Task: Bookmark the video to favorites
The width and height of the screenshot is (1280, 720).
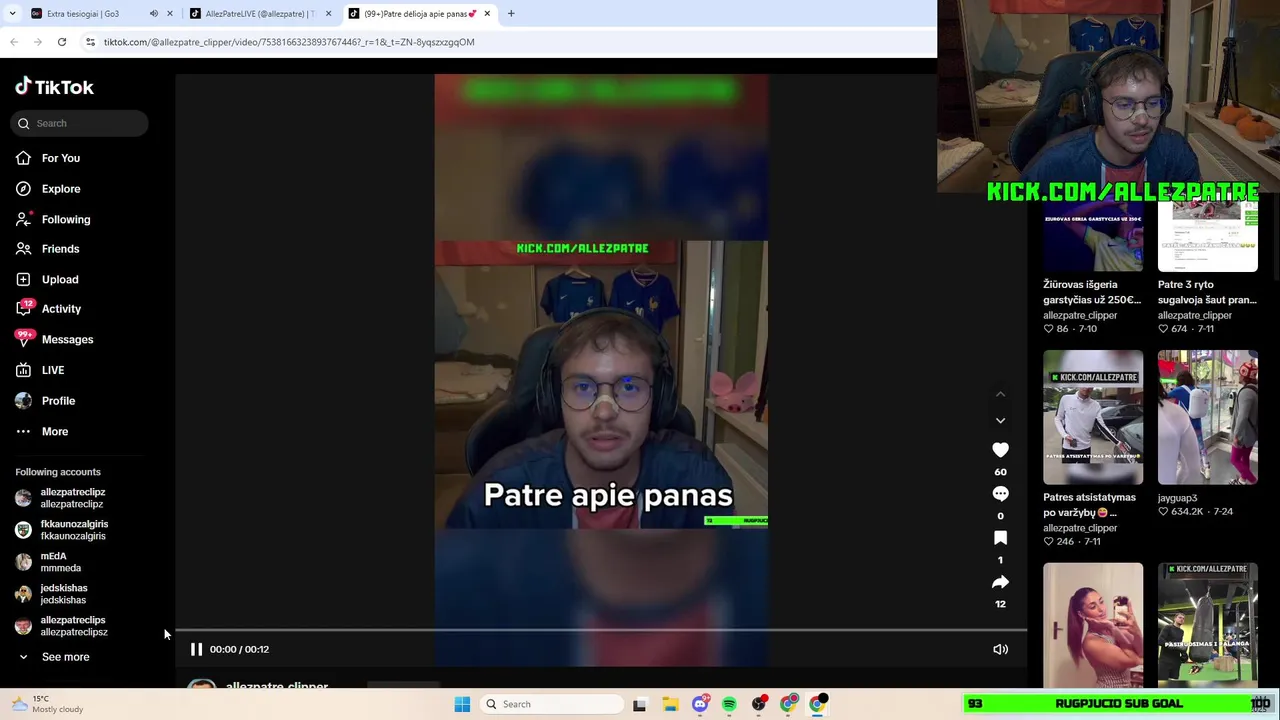Action: [x=1000, y=538]
